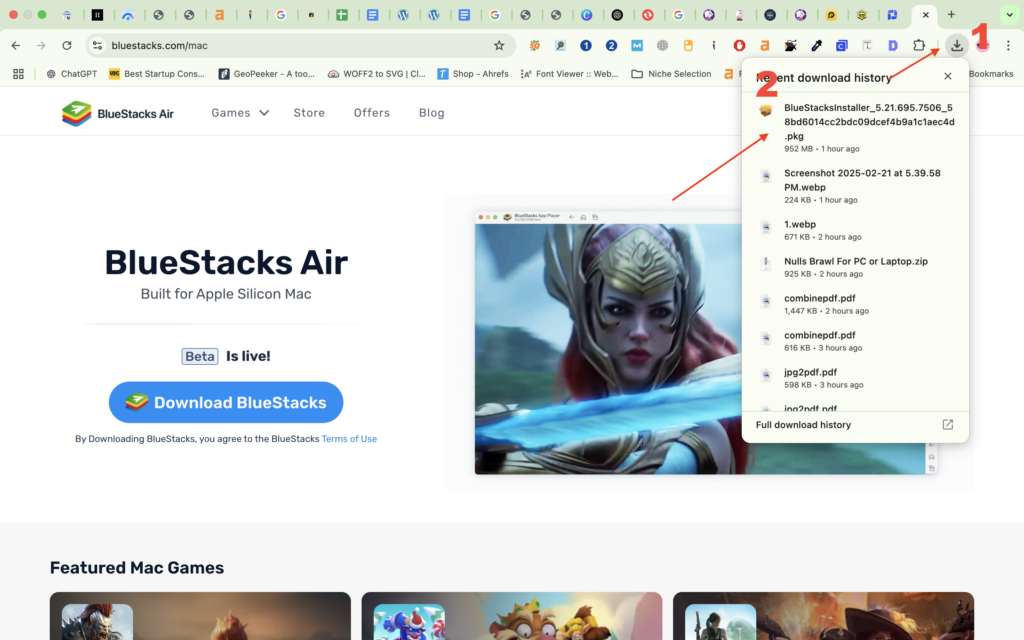Open BlueStacksInstaller_5.21.695.7506 pkg download

(x=856, y=128)
